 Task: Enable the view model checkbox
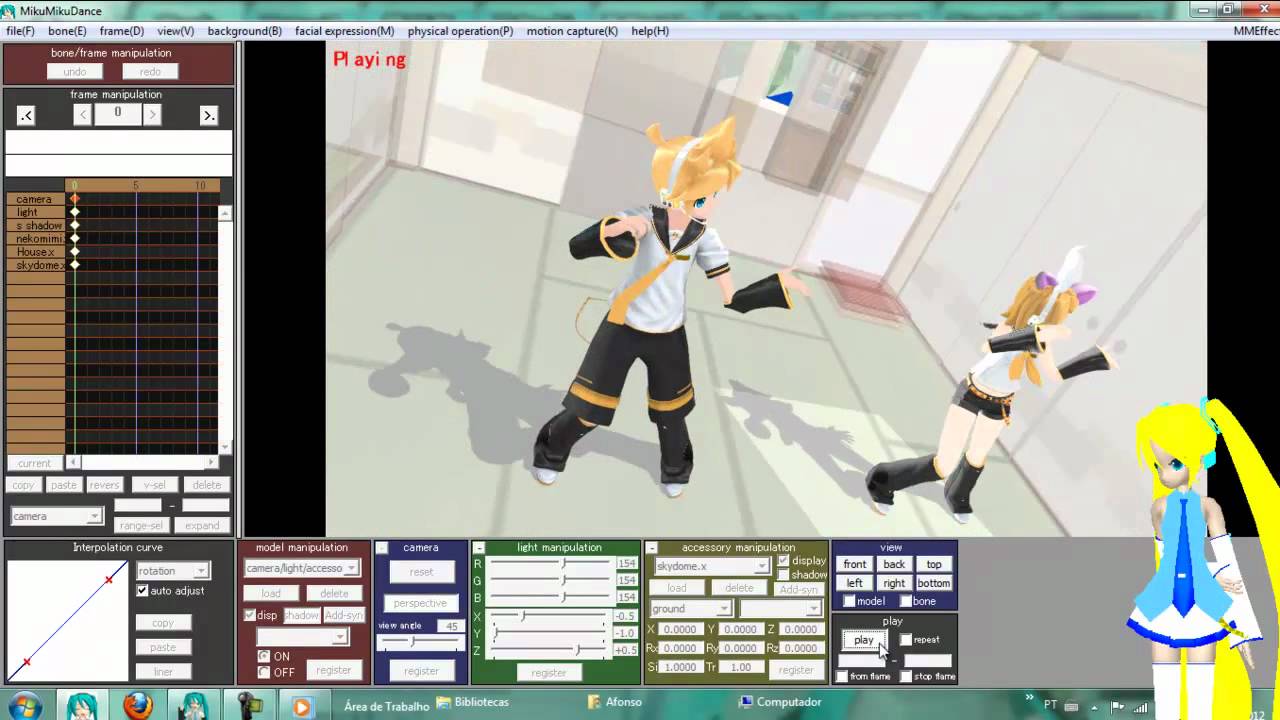click(x=849, y=601)
